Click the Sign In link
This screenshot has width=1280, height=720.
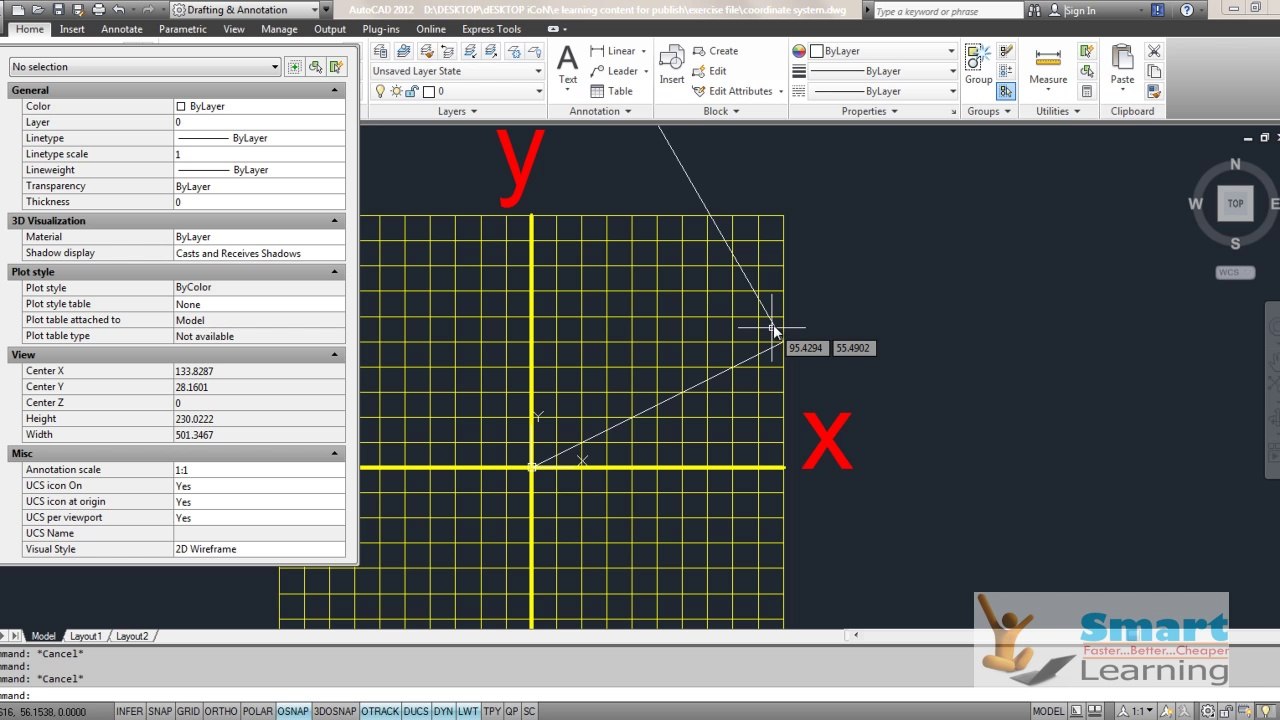[1080, 11]
